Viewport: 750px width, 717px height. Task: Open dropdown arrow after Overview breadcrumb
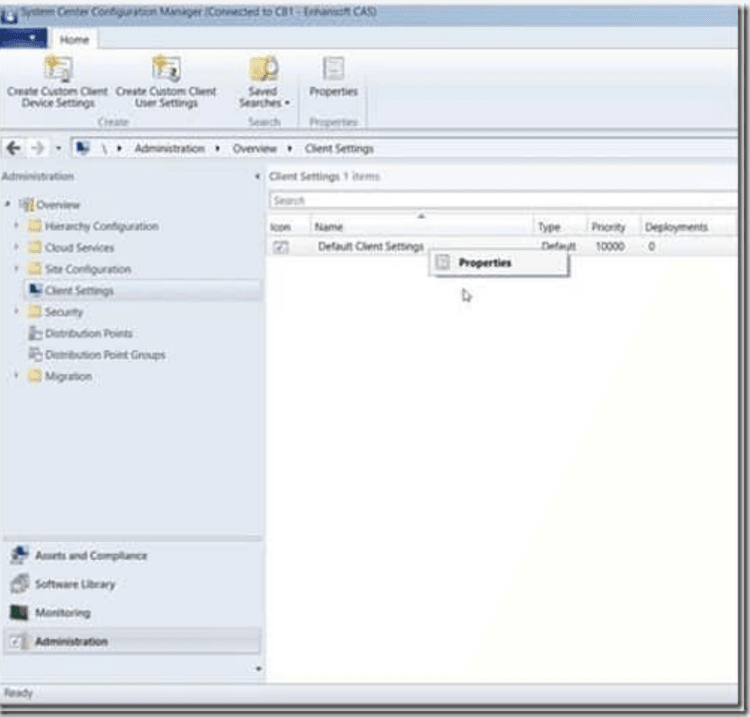[x=290, y=149]
